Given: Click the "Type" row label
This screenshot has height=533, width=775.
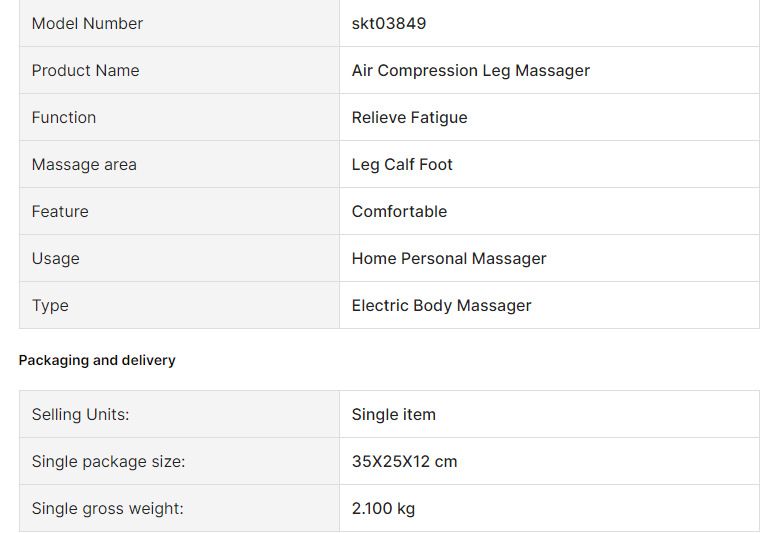Looking at the screenshot, I should tap(50, 305).
